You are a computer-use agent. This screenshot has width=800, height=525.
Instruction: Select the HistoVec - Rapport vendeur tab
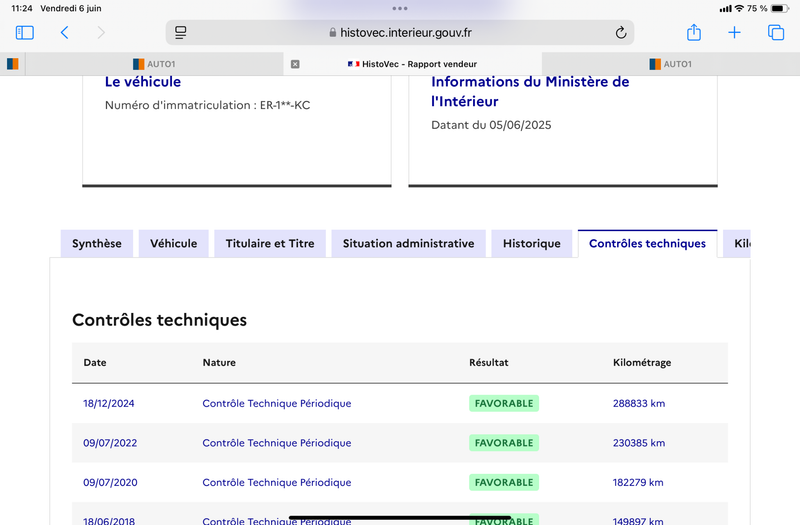pyautogui.click(x=412, y=64)
